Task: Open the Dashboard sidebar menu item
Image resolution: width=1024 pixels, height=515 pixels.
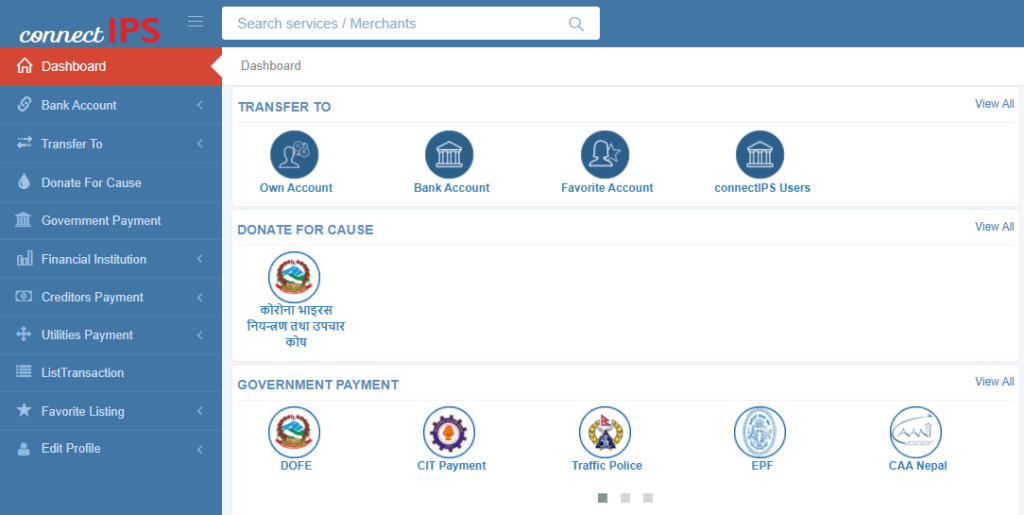Action: click(x=111, y=66)
